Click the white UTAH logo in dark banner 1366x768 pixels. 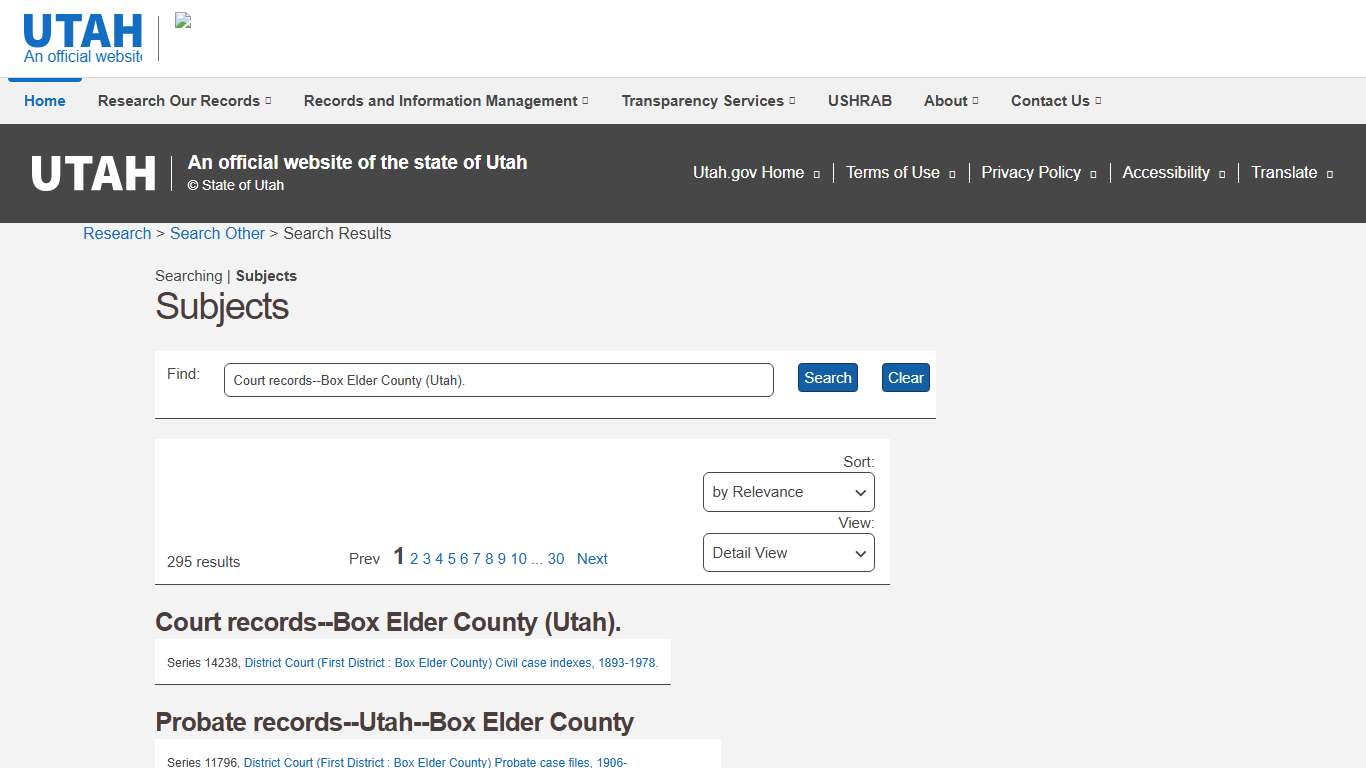coord(93,173)
